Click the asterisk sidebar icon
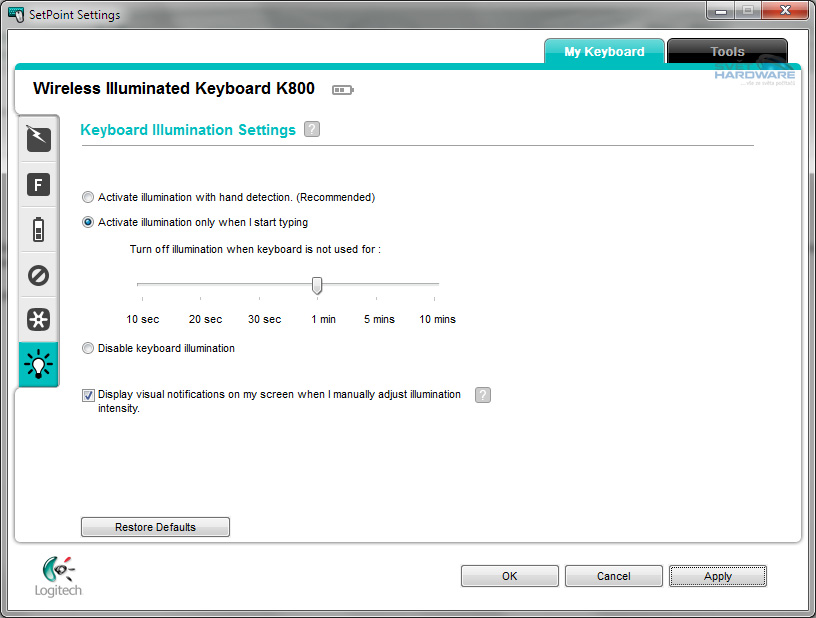 coord(38,320)
